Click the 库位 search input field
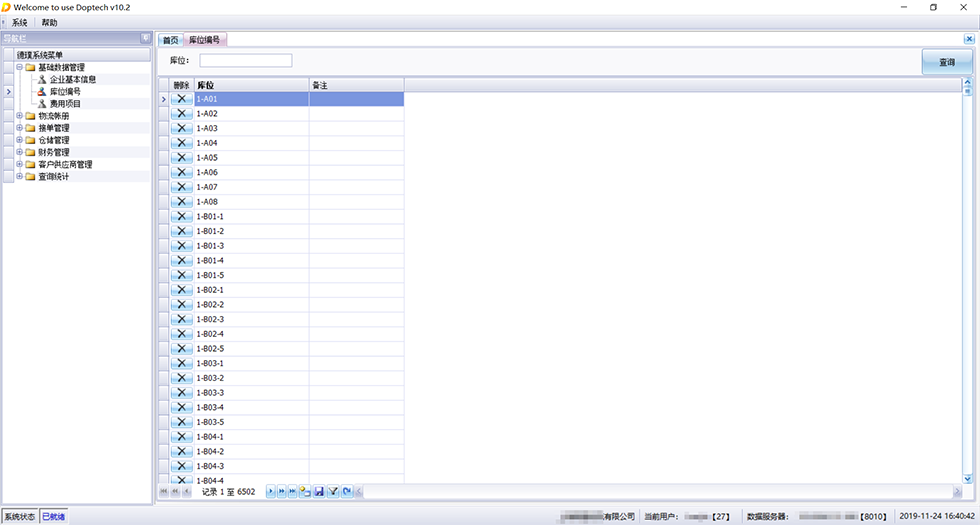This screenshot has height=525, width=980. [246, 61]
